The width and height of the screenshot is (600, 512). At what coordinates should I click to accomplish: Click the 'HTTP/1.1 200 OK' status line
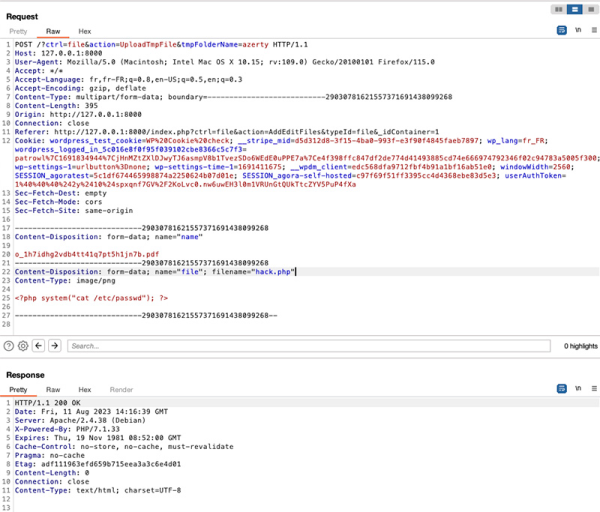click(x=47, y=403)
